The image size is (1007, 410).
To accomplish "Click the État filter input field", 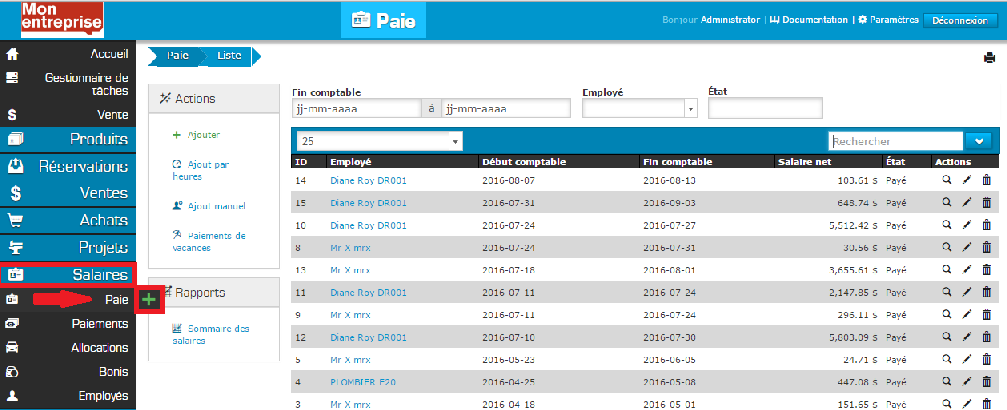I will point(764,108).
